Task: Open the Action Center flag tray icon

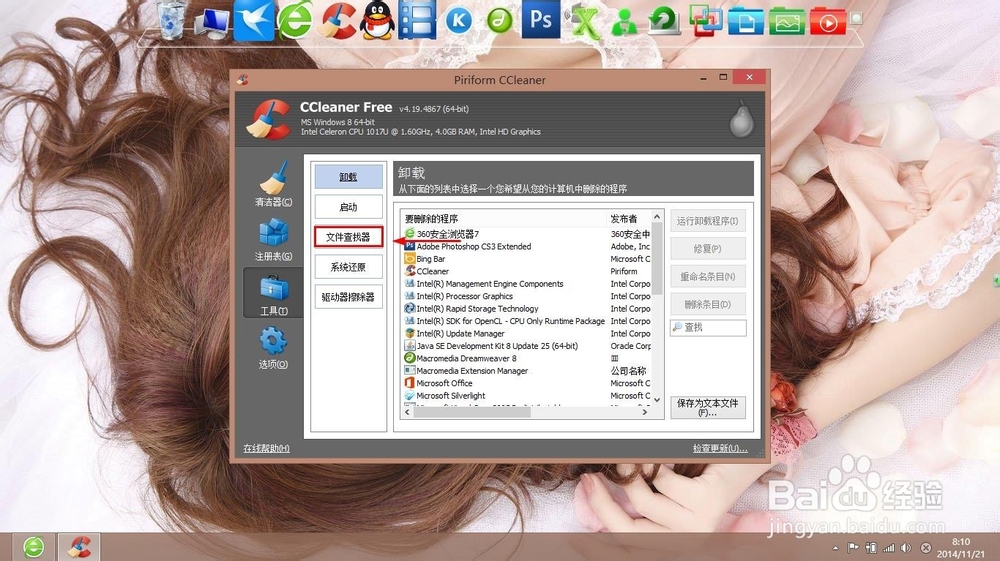Action: click(852, 547)
